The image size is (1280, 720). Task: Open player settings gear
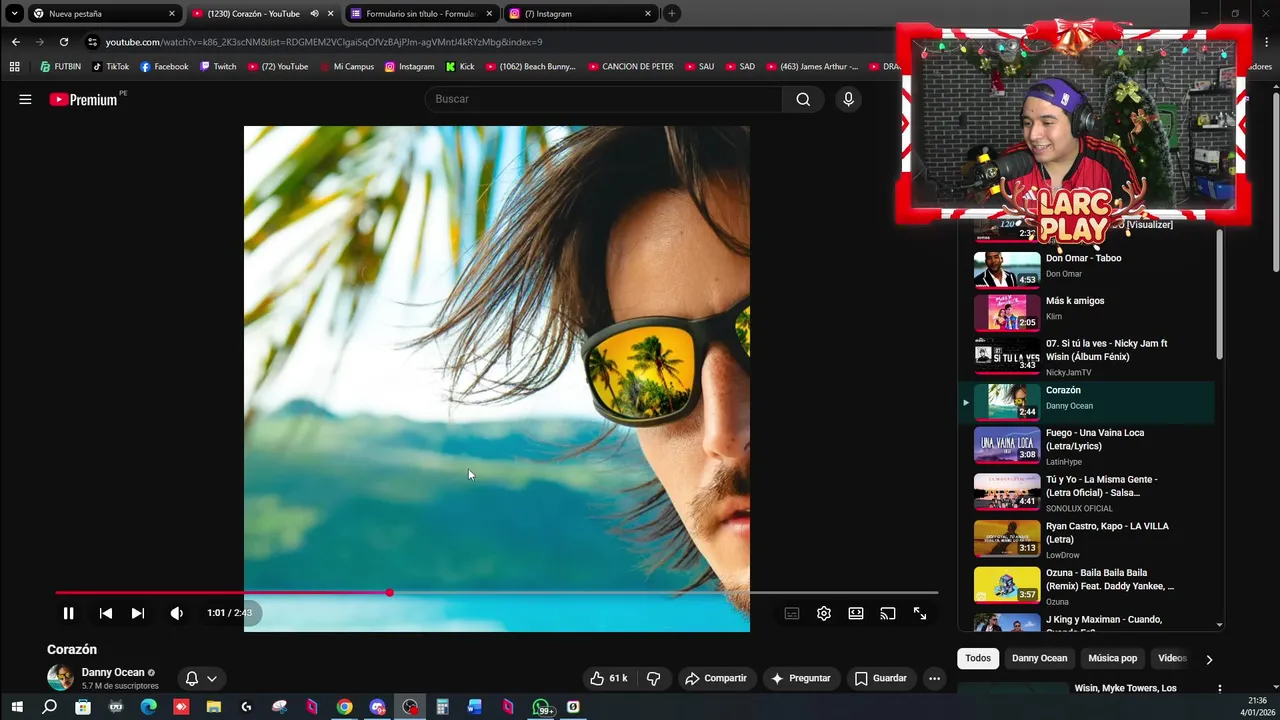(x=824, y=613)
